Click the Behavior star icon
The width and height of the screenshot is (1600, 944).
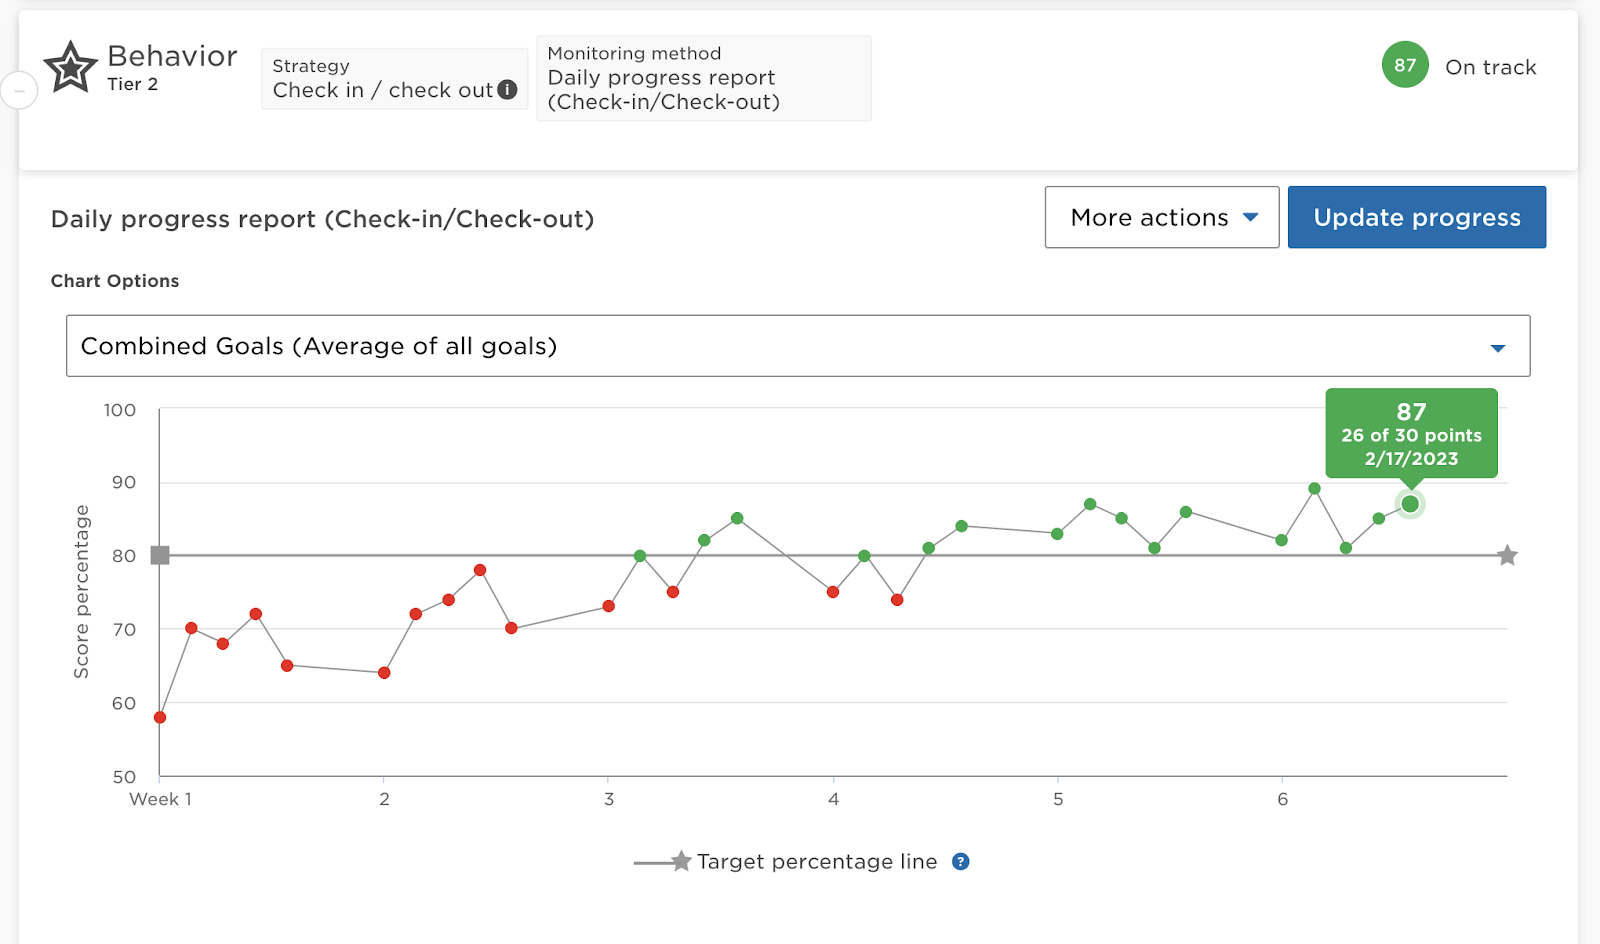click(70, 67)
